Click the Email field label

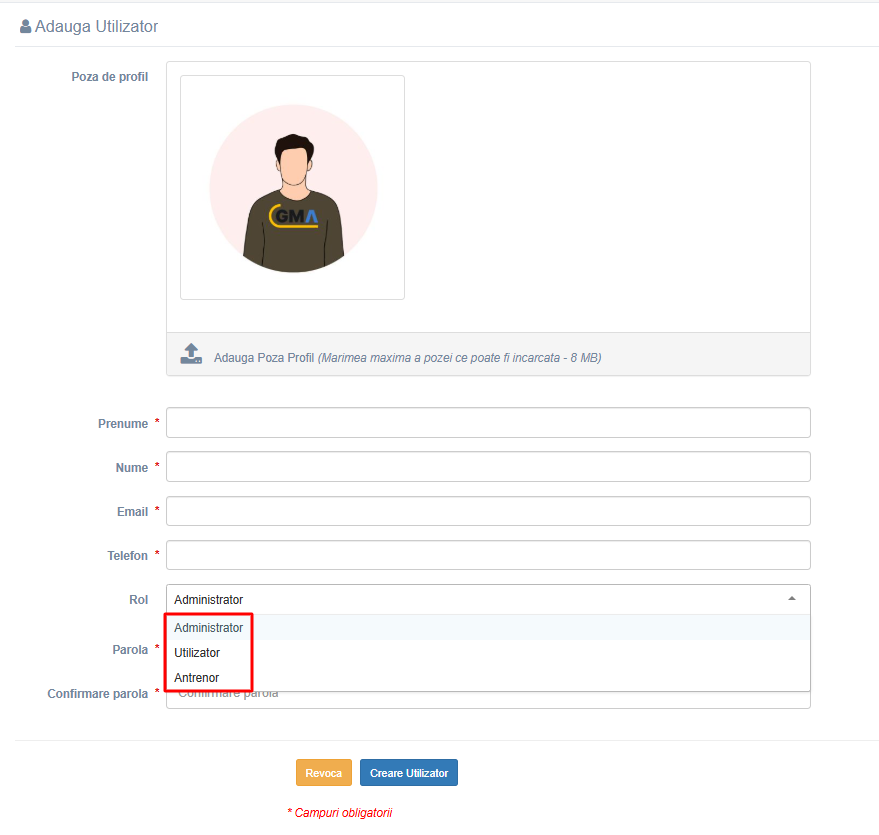[x=132, y=512]
